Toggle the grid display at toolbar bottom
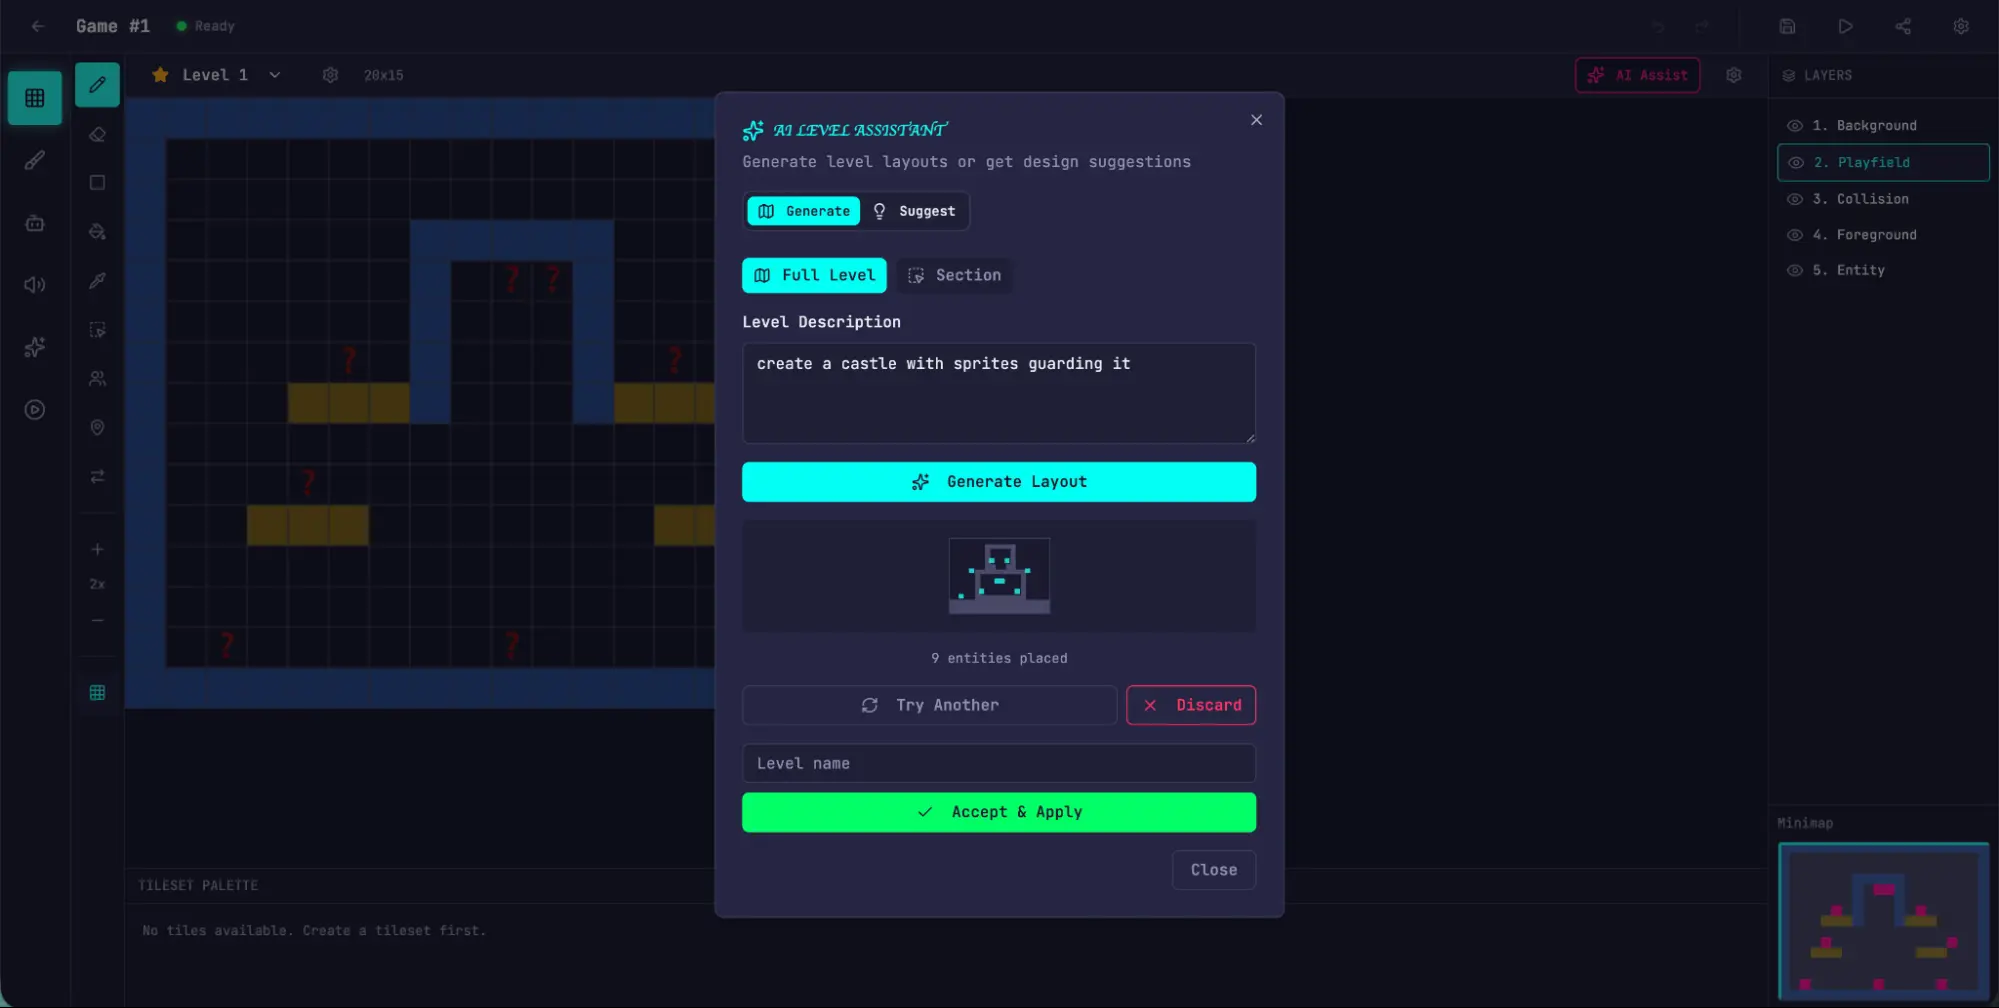1999x1008 pixels. (97, 693)
